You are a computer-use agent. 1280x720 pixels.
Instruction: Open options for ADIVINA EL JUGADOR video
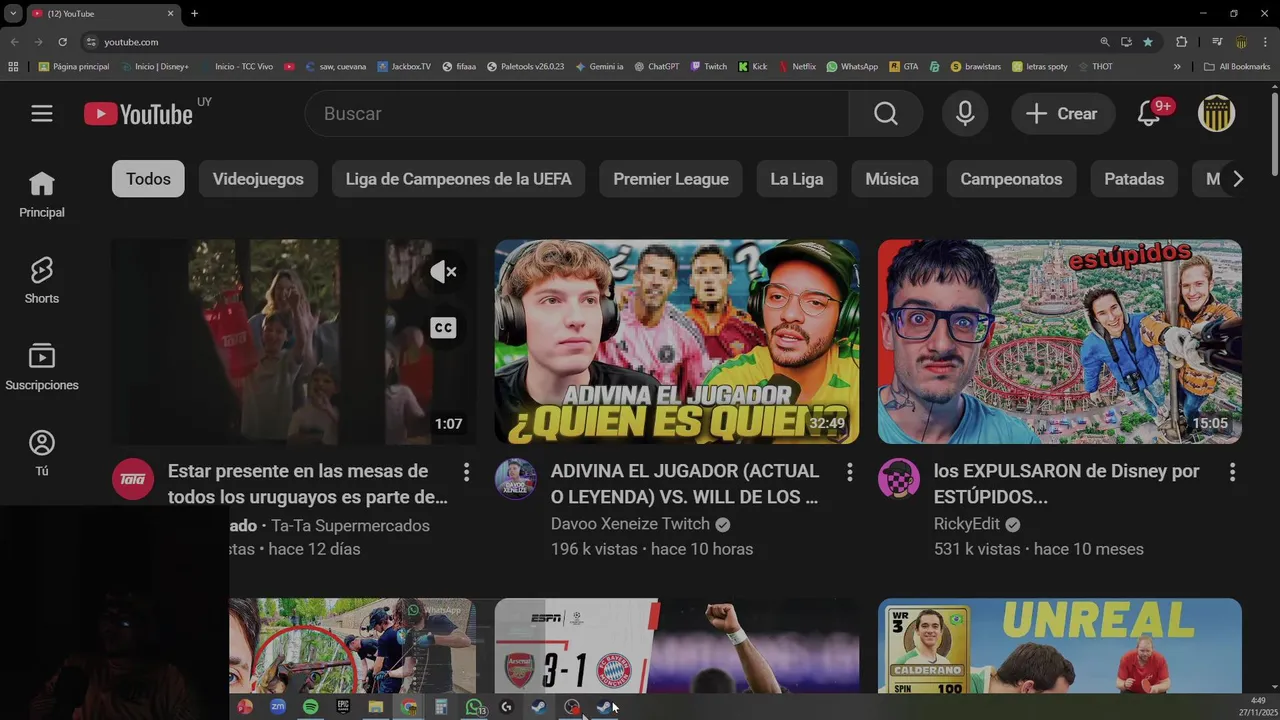pos(849,472)
